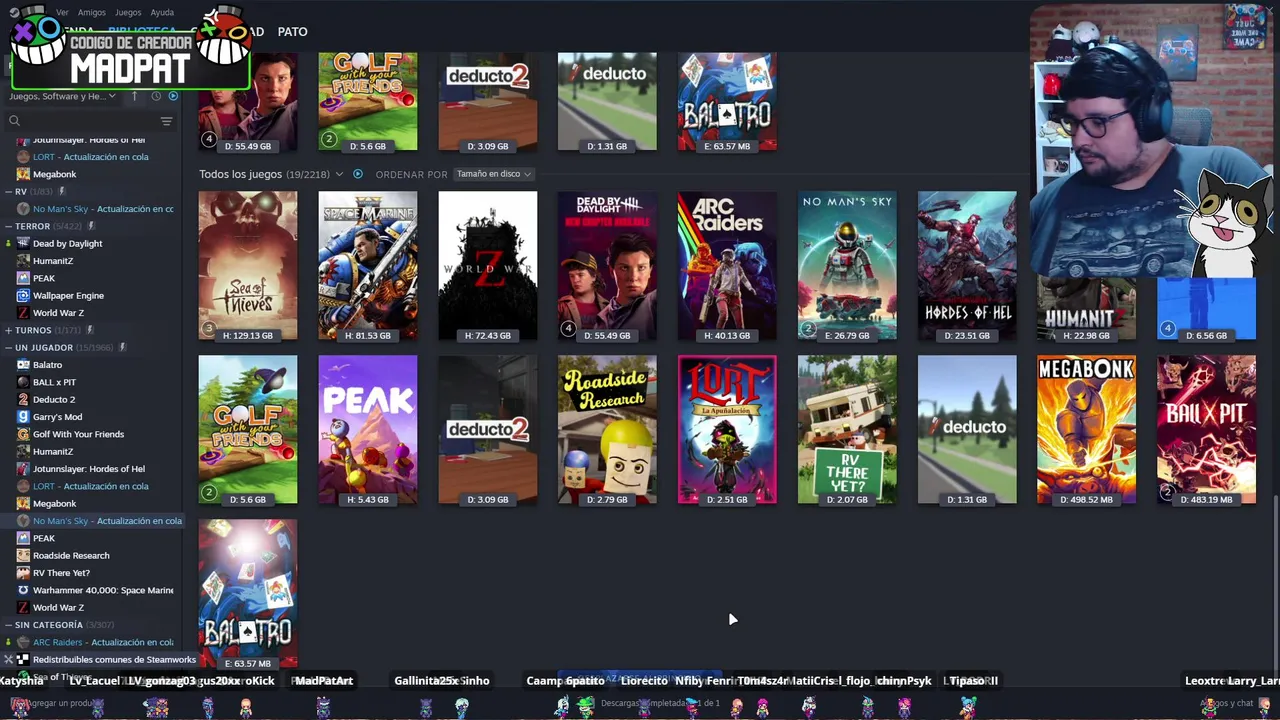Click the Warhammer 40,000: Space Marine sidebar icon
The height and width of the screenshot is (720, 1280).
(23, 590)
